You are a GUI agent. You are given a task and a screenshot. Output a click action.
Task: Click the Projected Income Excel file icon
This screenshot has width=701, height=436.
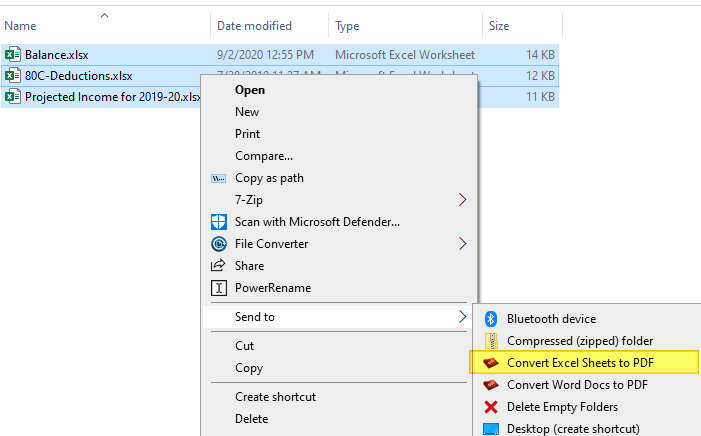(13, 97)
